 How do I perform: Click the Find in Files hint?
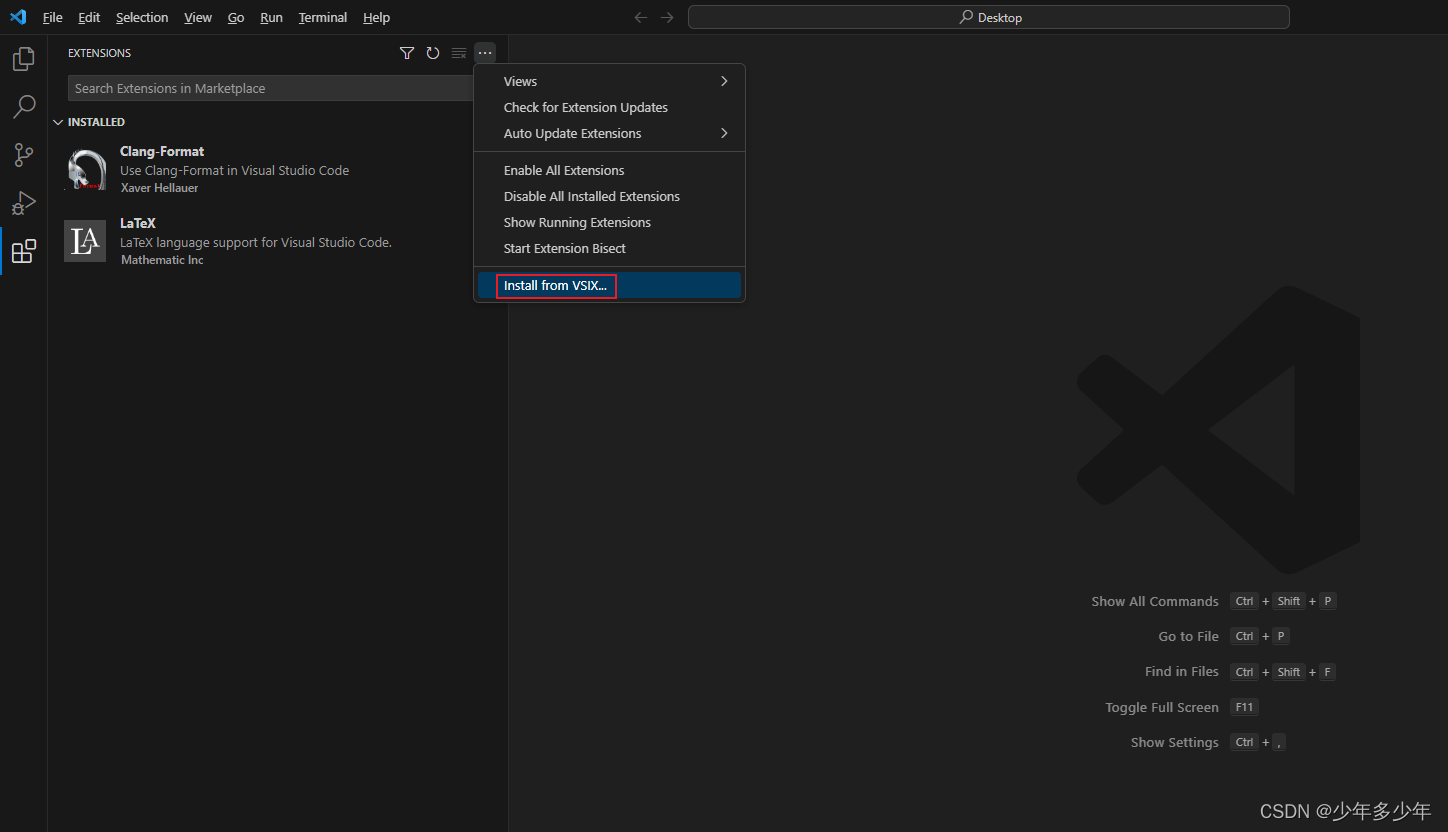pyautogui.click(x=1182, y=671)
